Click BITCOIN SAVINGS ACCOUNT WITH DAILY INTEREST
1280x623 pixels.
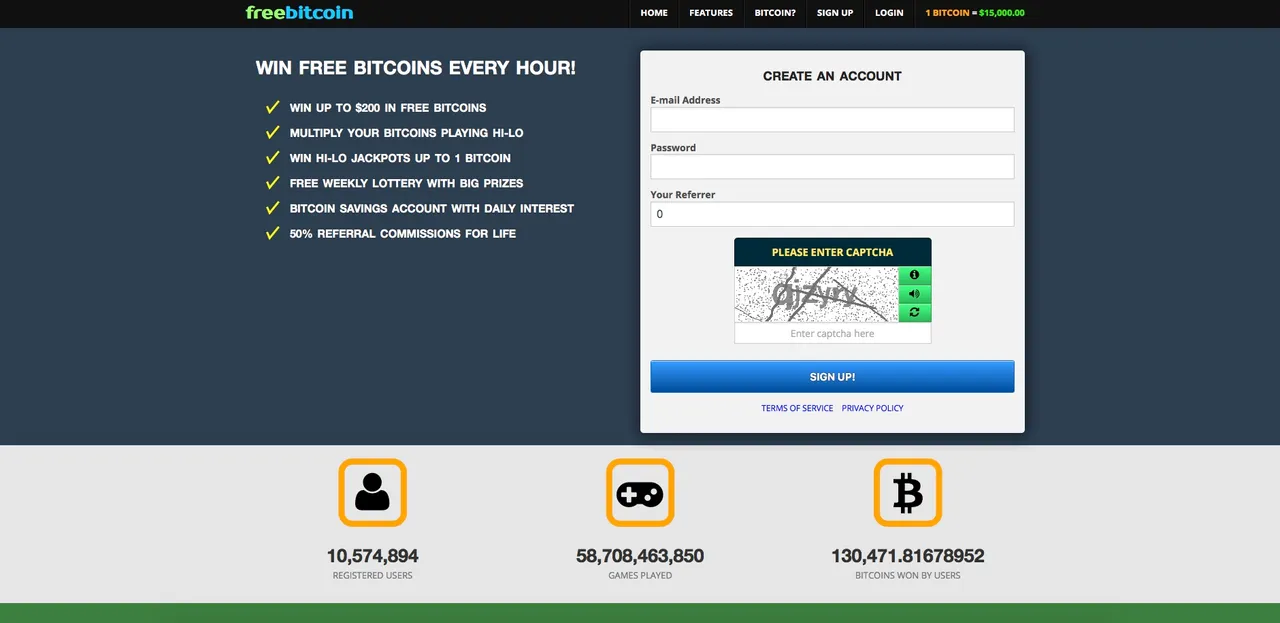(432, 208)
